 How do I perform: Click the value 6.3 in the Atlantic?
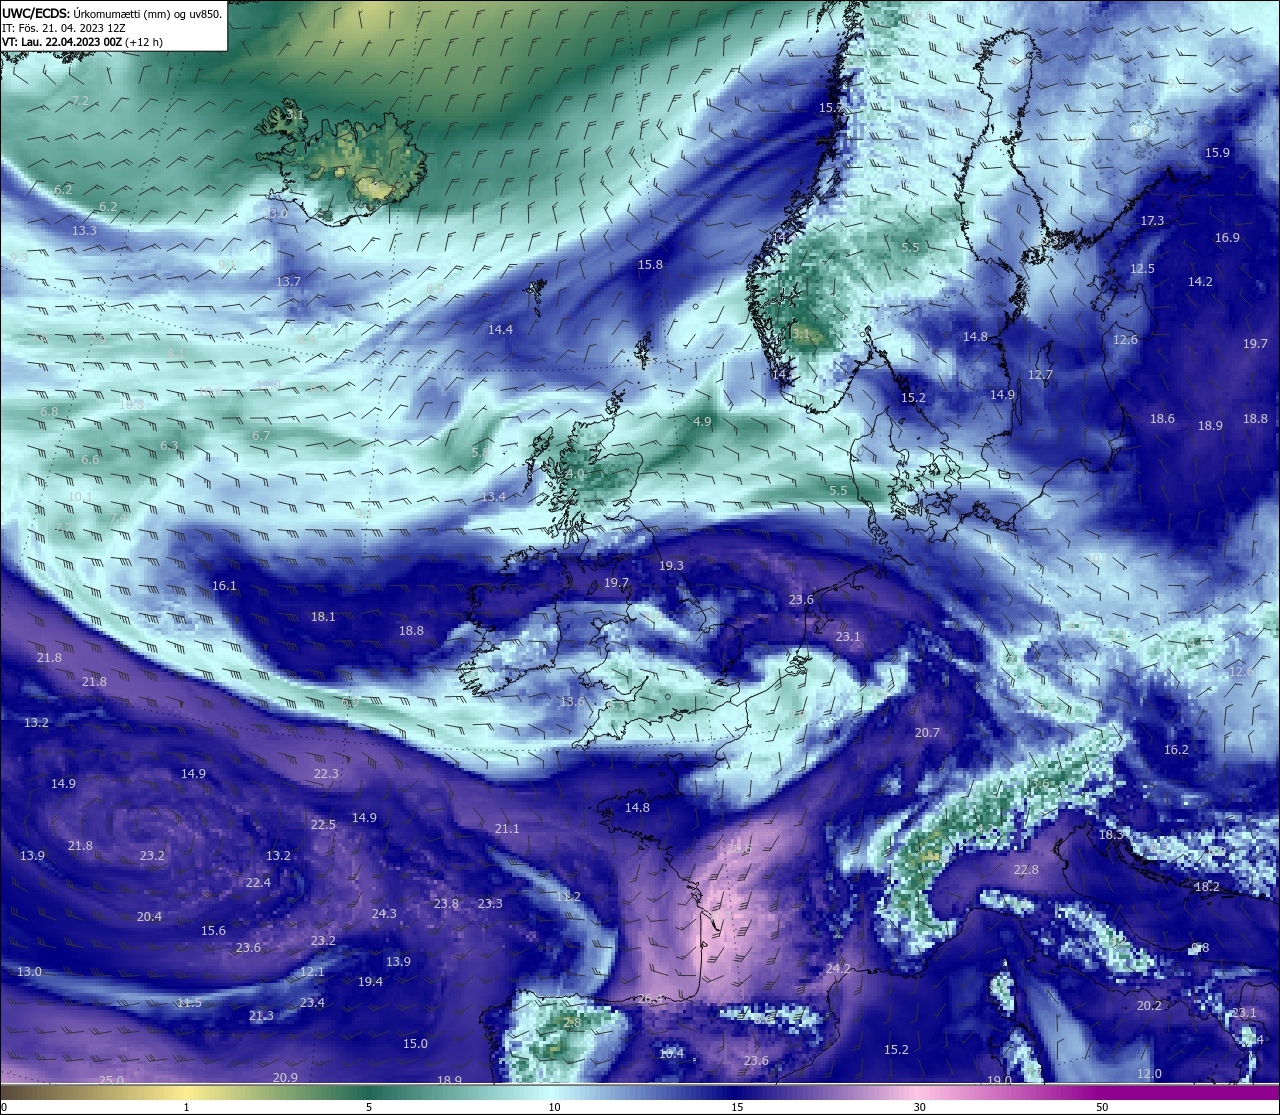[x=169, y=446]
